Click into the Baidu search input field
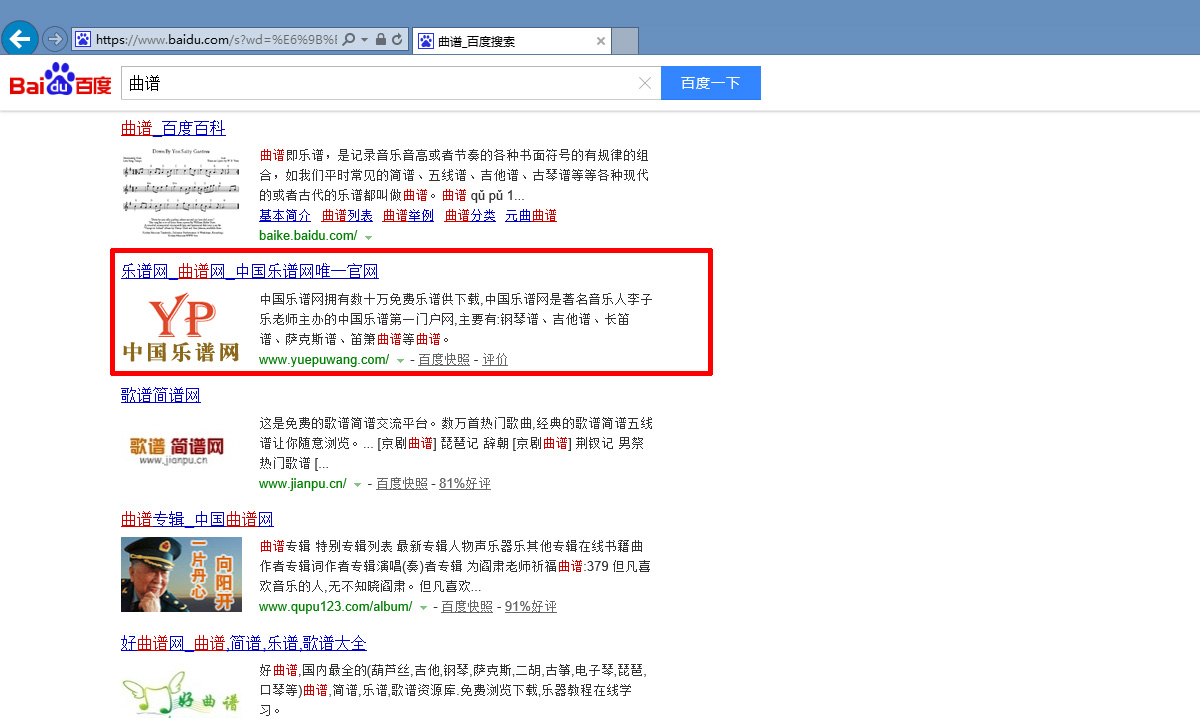This screenshot has height=718, width=1200. pyautogui.click(x=380, y=83)
